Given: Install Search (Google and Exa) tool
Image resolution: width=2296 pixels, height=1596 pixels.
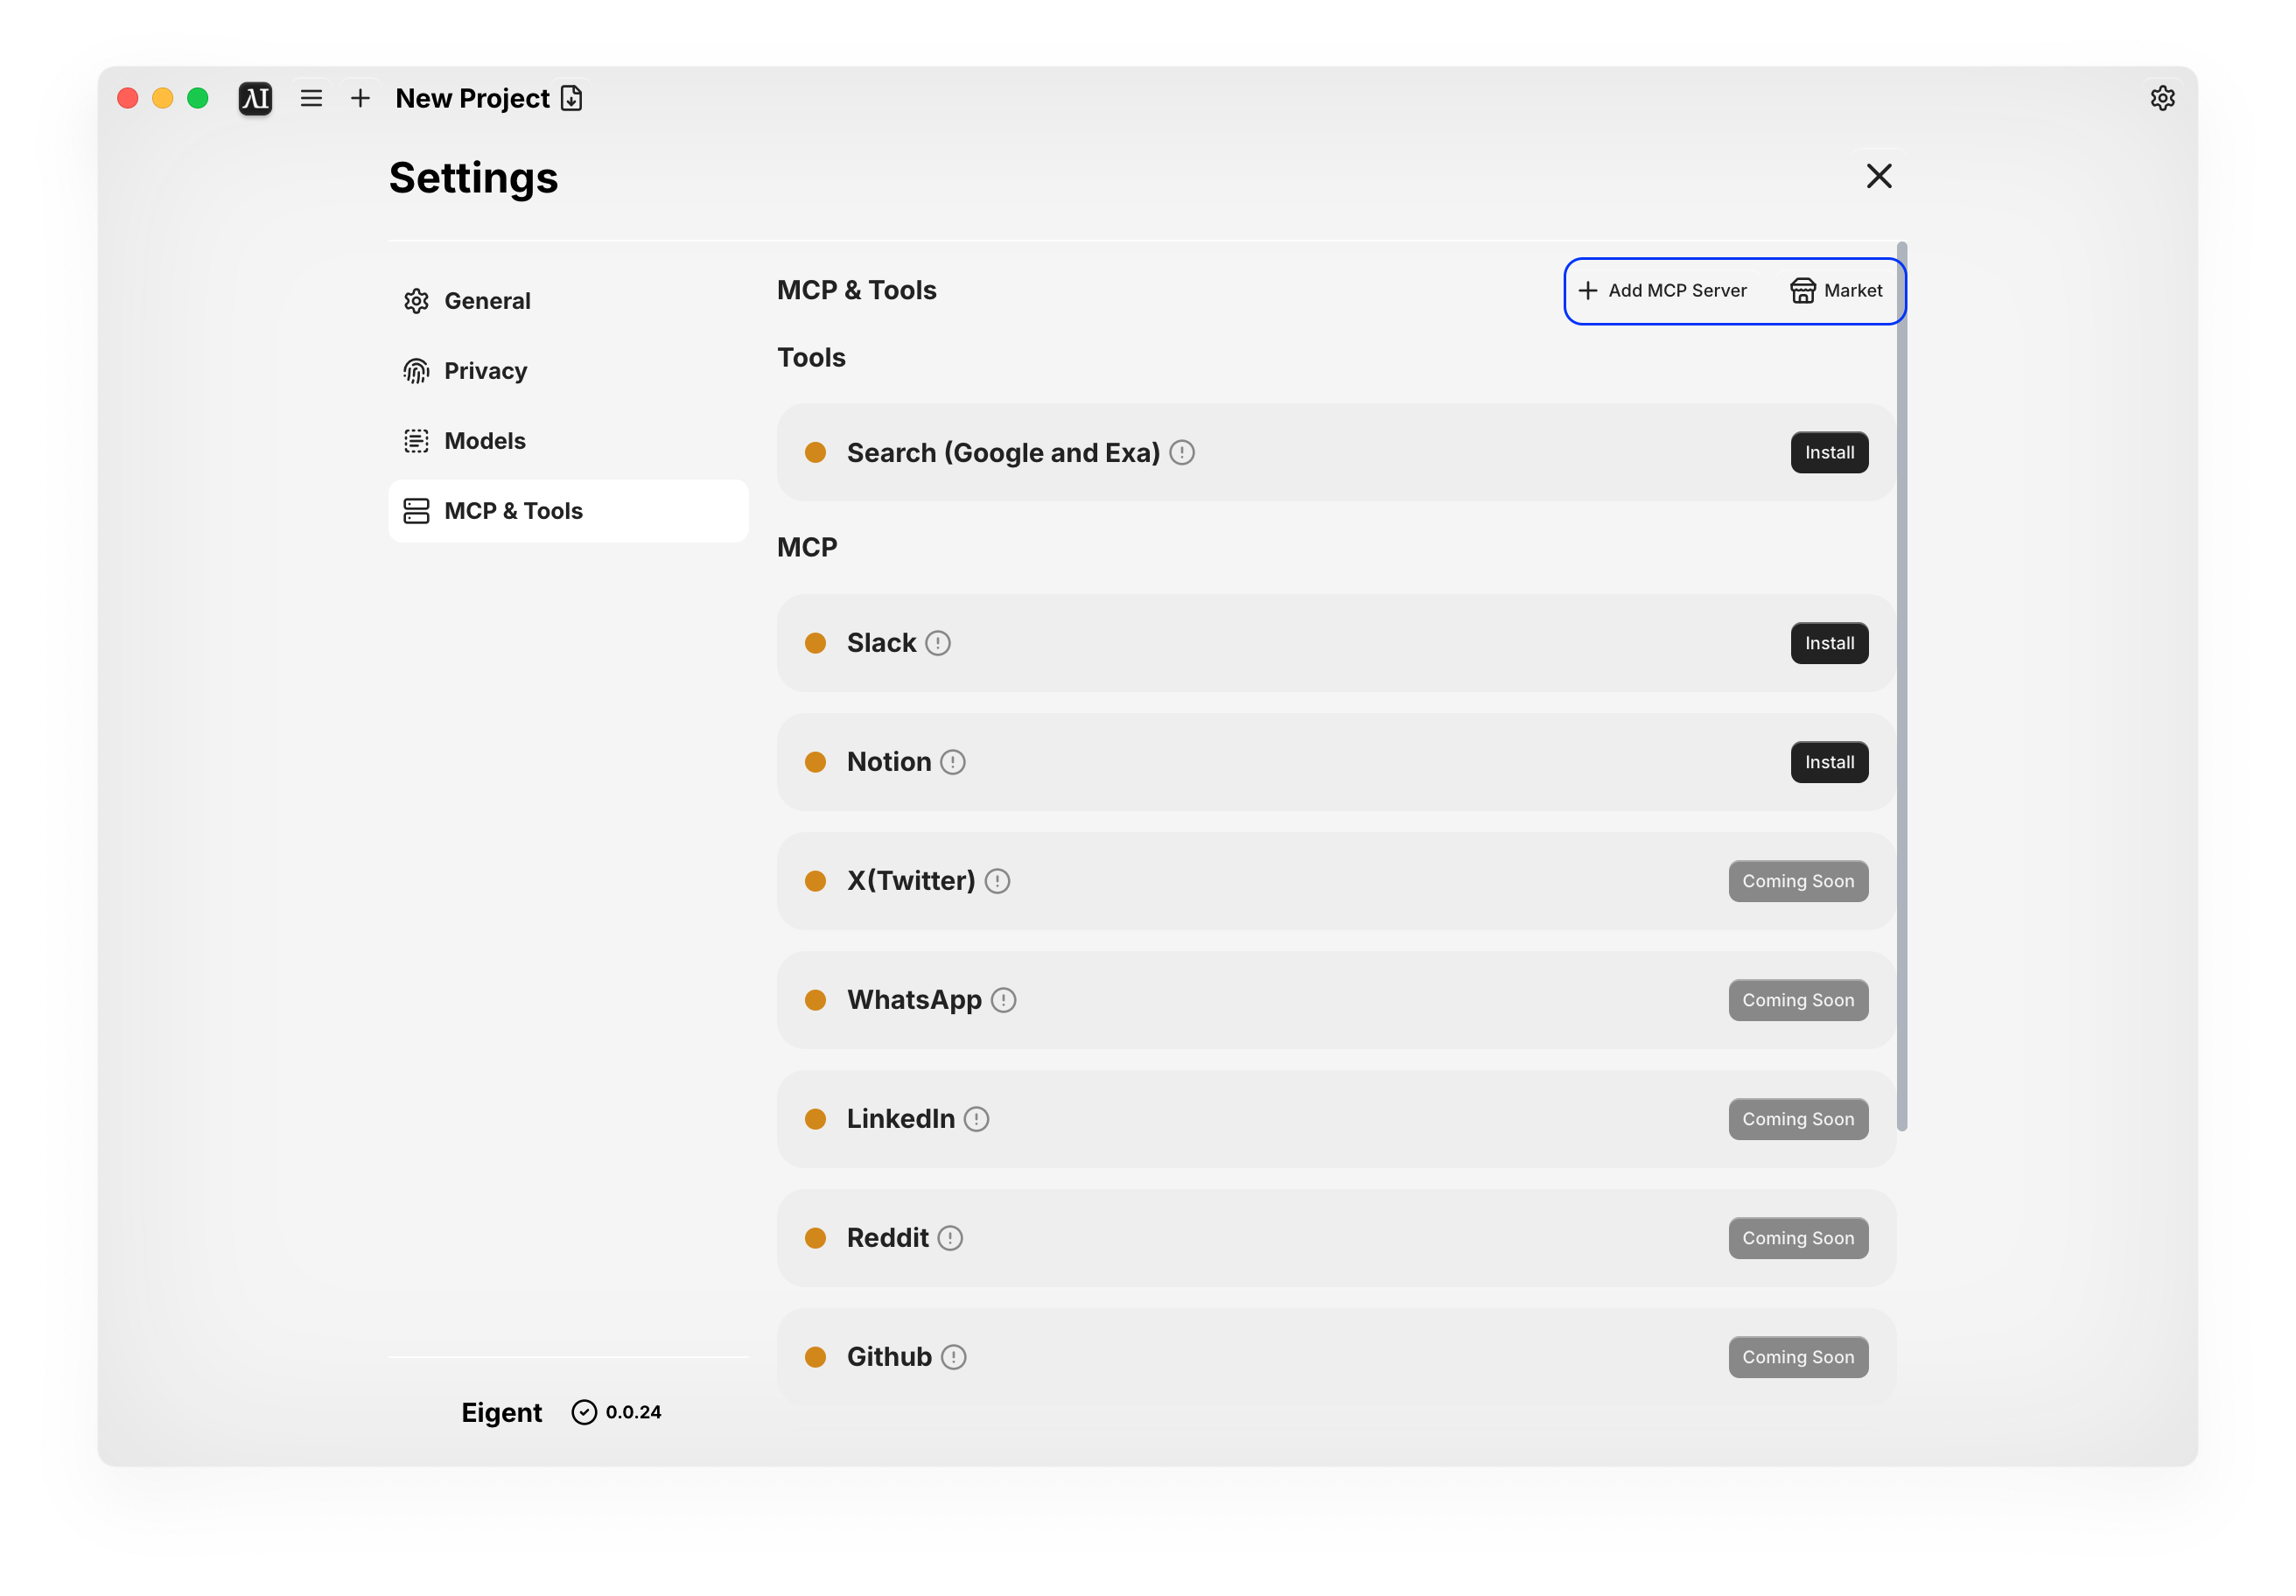Looking at the screenshot, I should [x=1829, y=453].
